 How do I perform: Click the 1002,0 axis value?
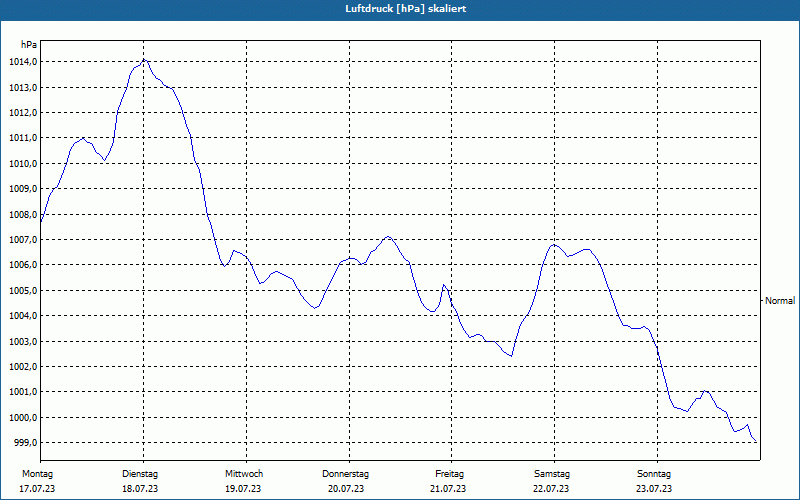pyautogui.click(x=23, y=366)
